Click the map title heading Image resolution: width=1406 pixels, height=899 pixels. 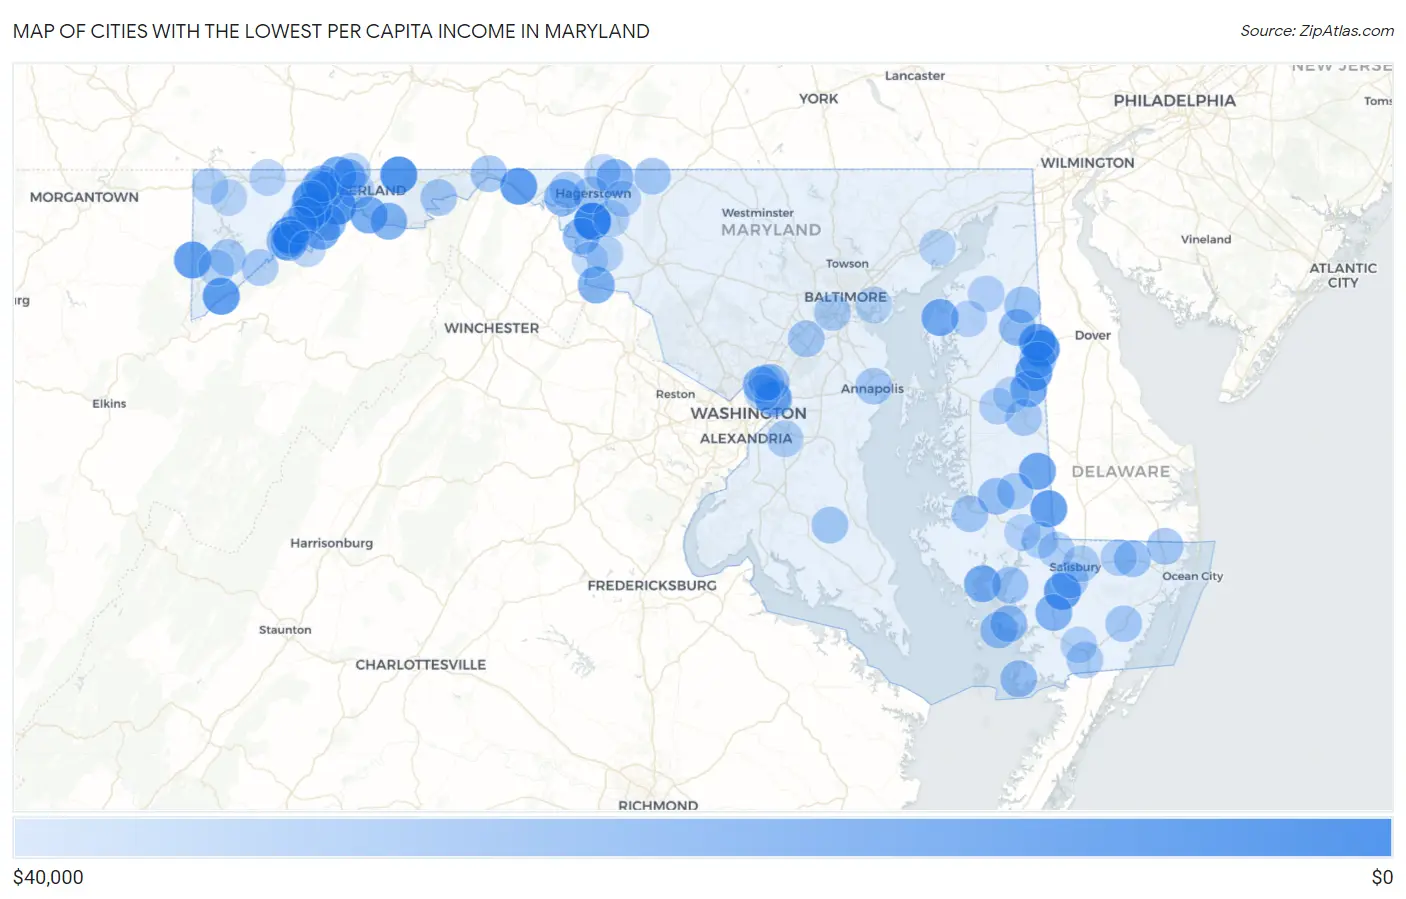pos(331,31)
